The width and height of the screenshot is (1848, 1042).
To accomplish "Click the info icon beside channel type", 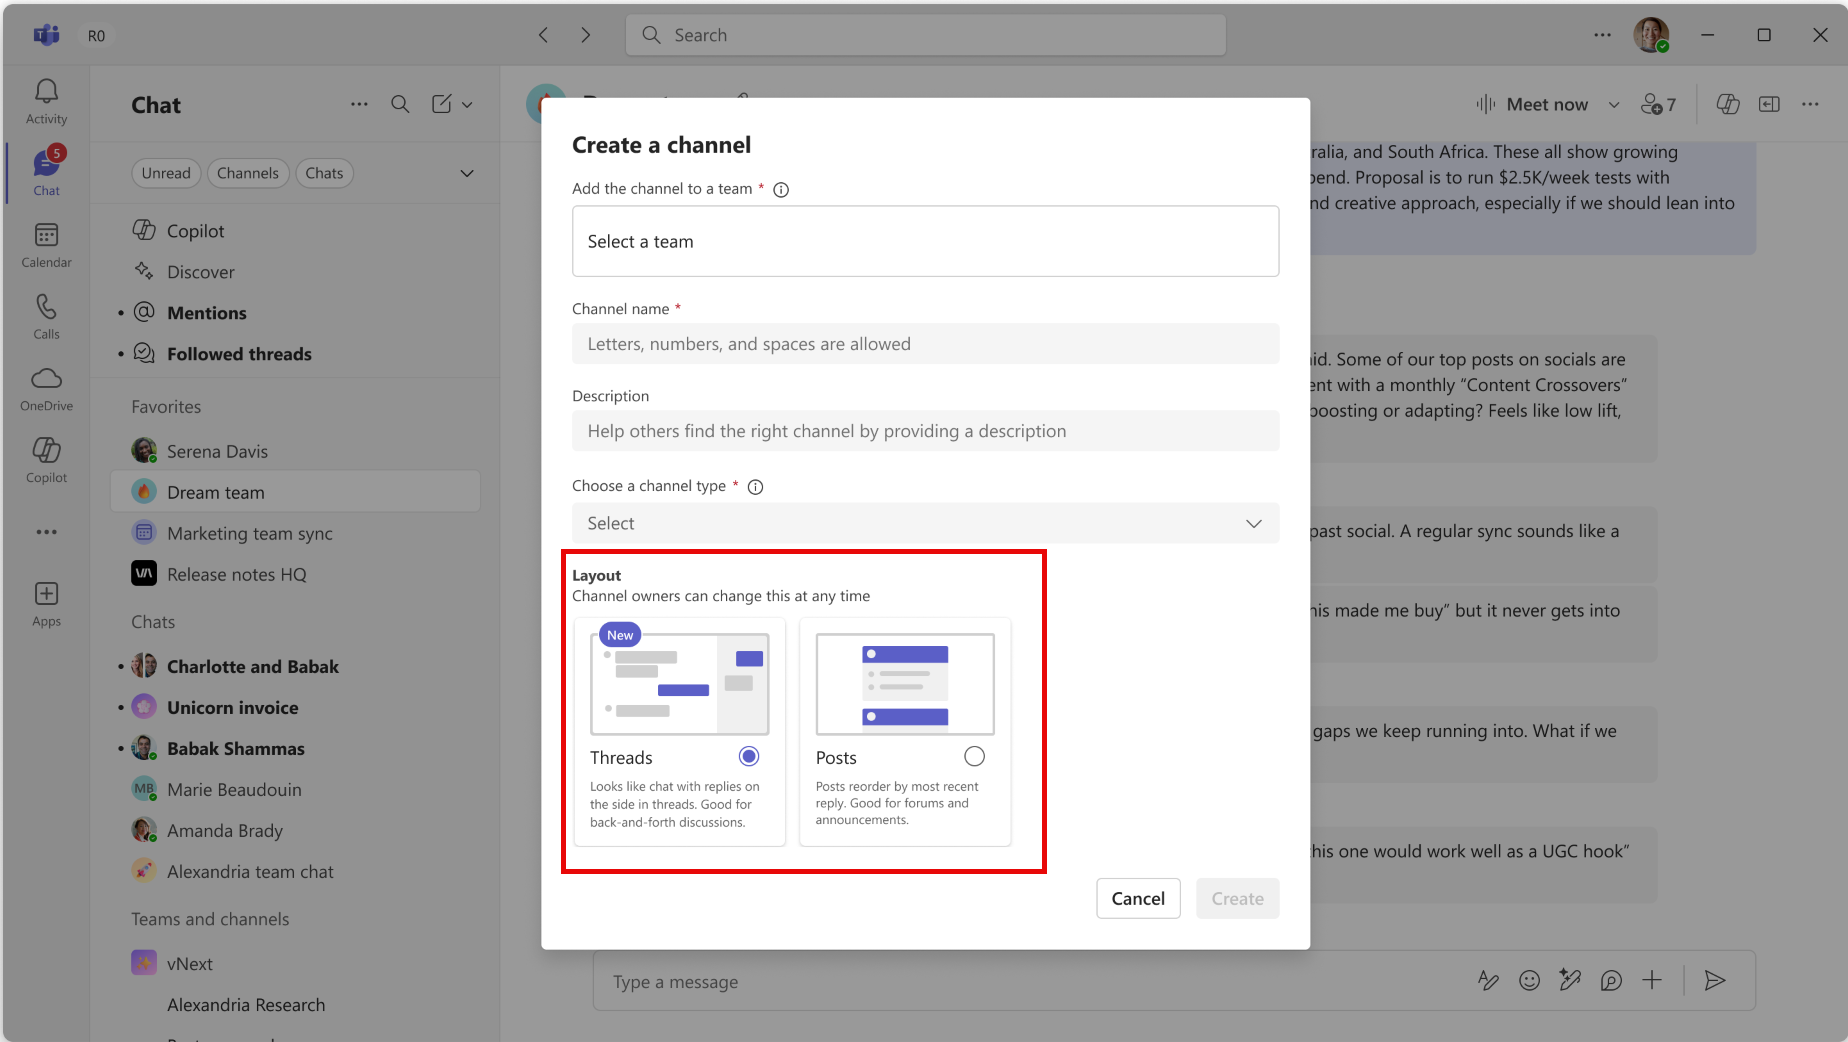I will coord(756,487).
